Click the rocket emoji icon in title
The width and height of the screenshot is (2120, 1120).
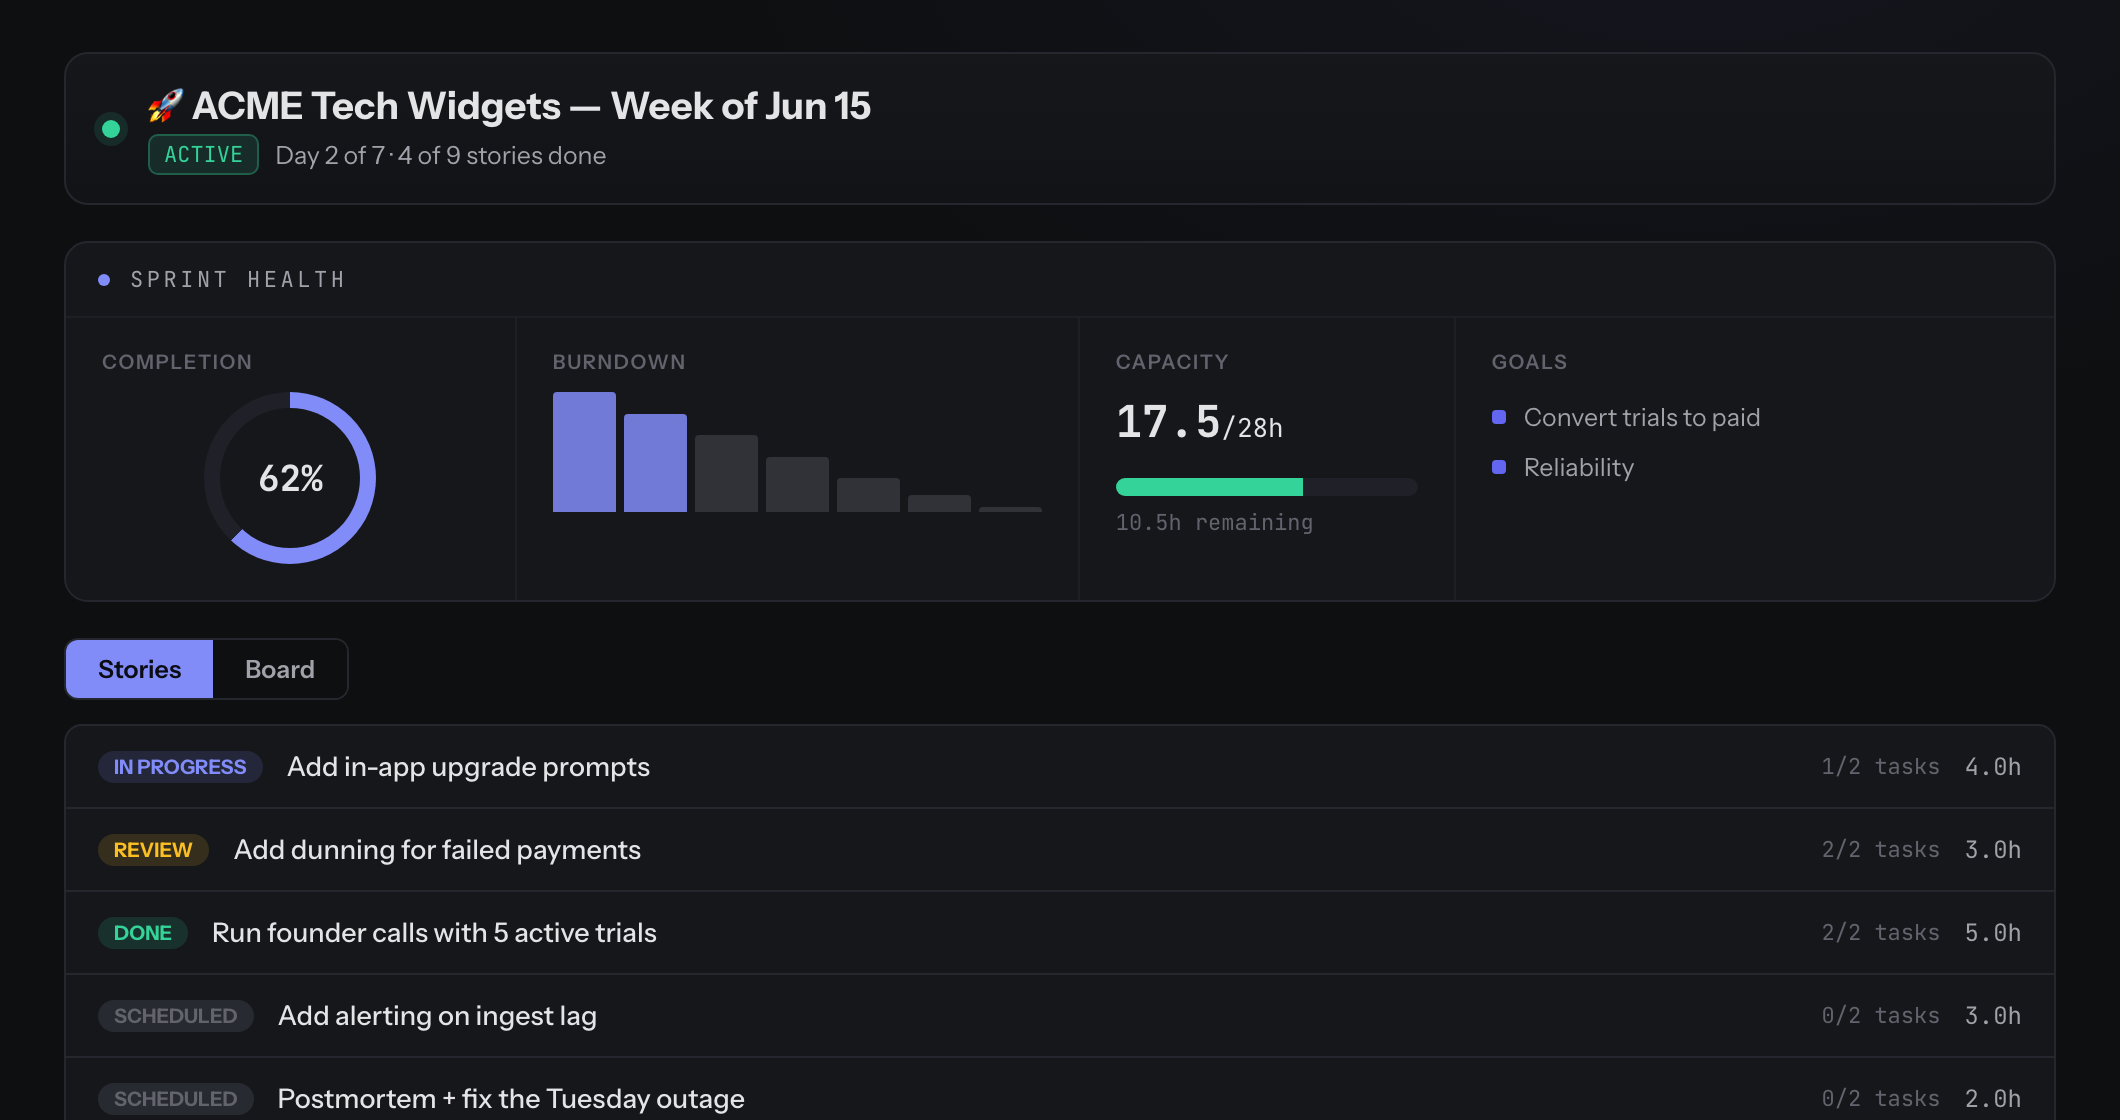click(165, 106)
